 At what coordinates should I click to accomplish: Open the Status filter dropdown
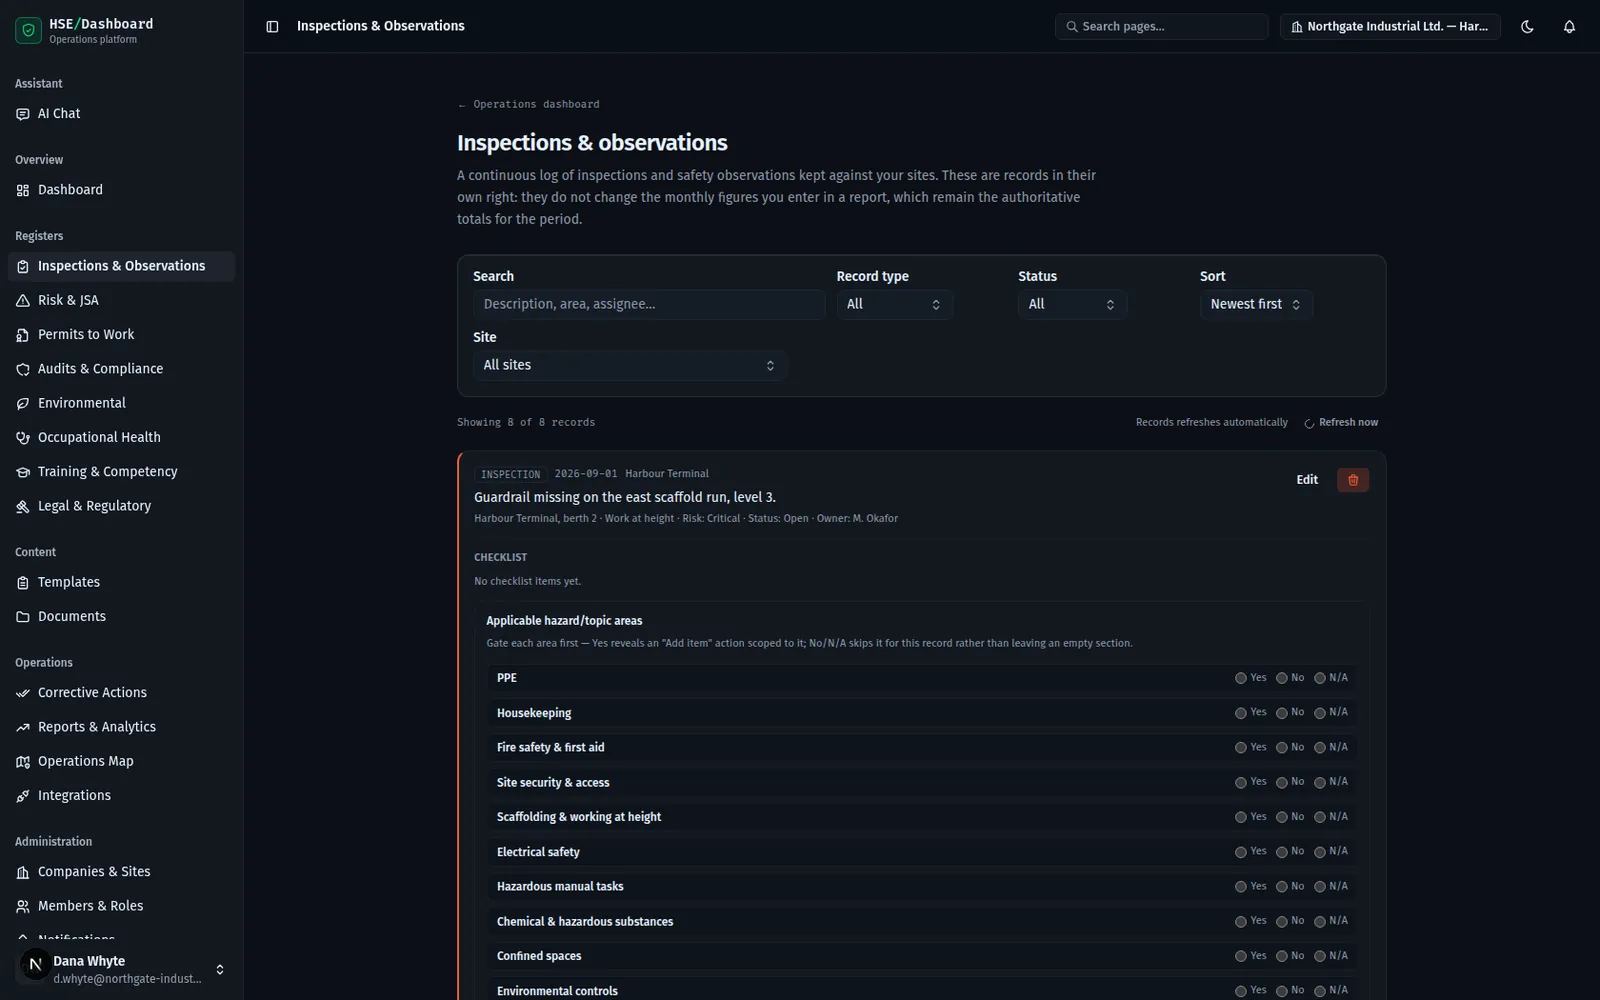coord(1072,305)
